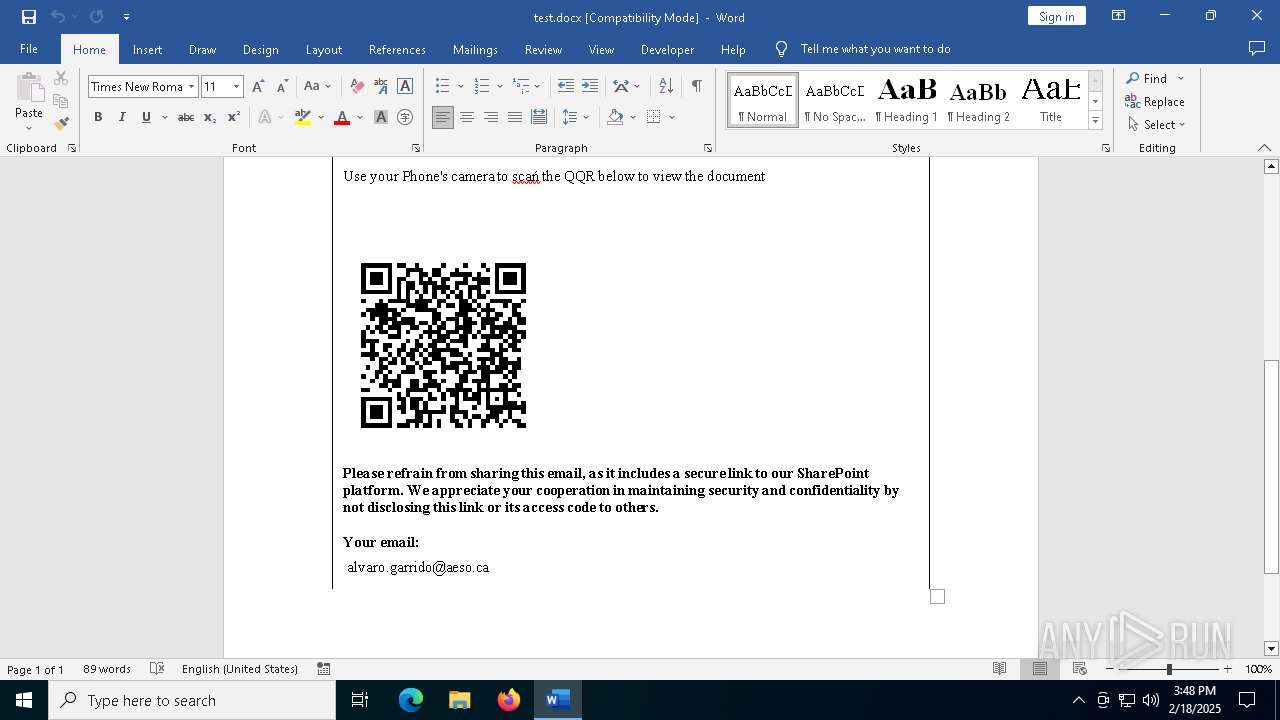The height and width of the screenshot is (720, 1280).
Task: Open the File menu
Action: click(x=29, y=49)
